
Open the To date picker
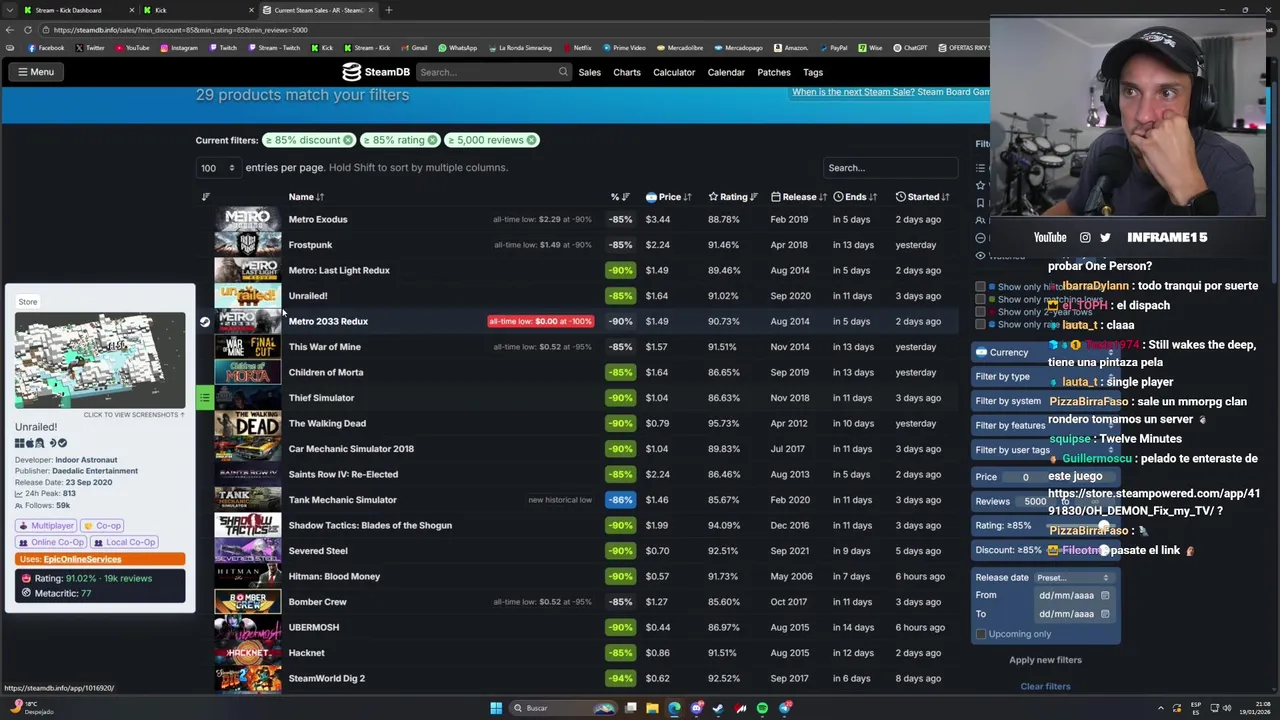click(1105, 614)
